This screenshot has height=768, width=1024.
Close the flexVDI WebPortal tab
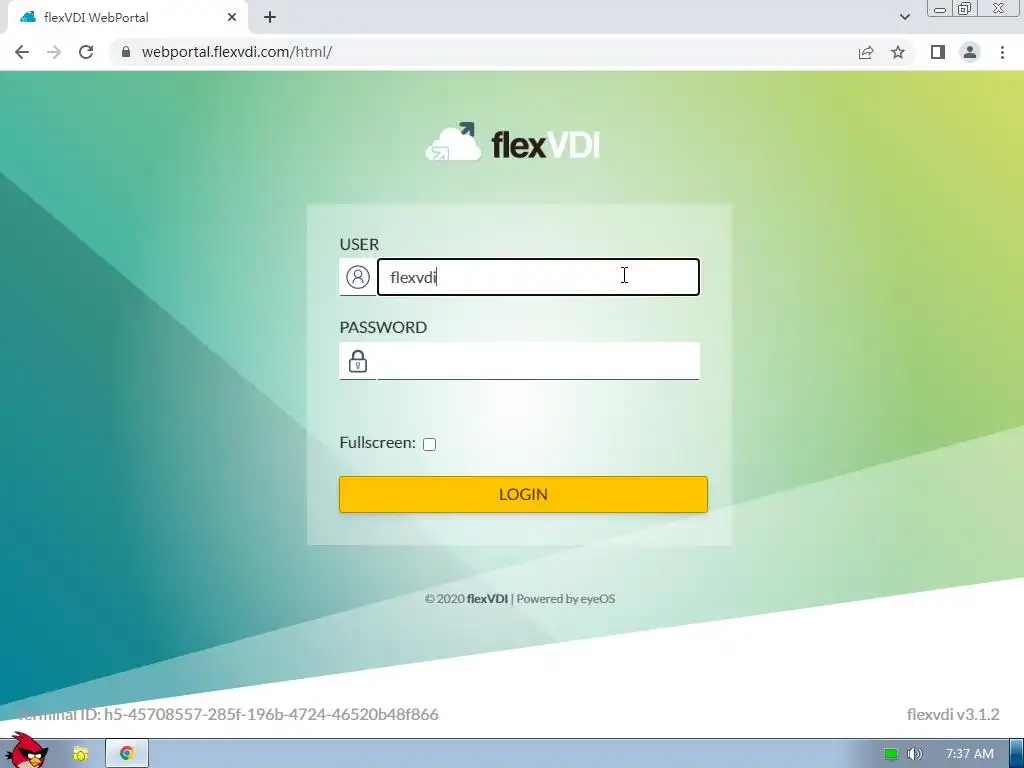coord(232,17)
